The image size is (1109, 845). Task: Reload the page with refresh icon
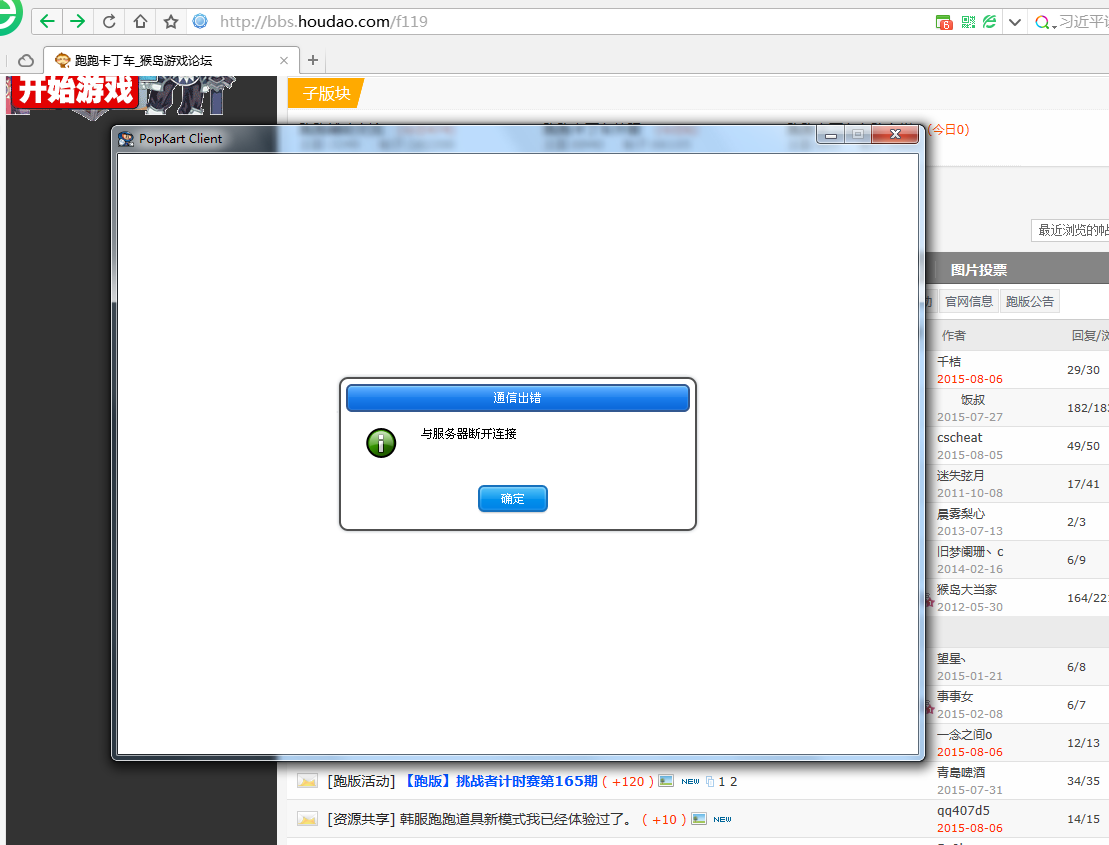(x=109, y=21)
